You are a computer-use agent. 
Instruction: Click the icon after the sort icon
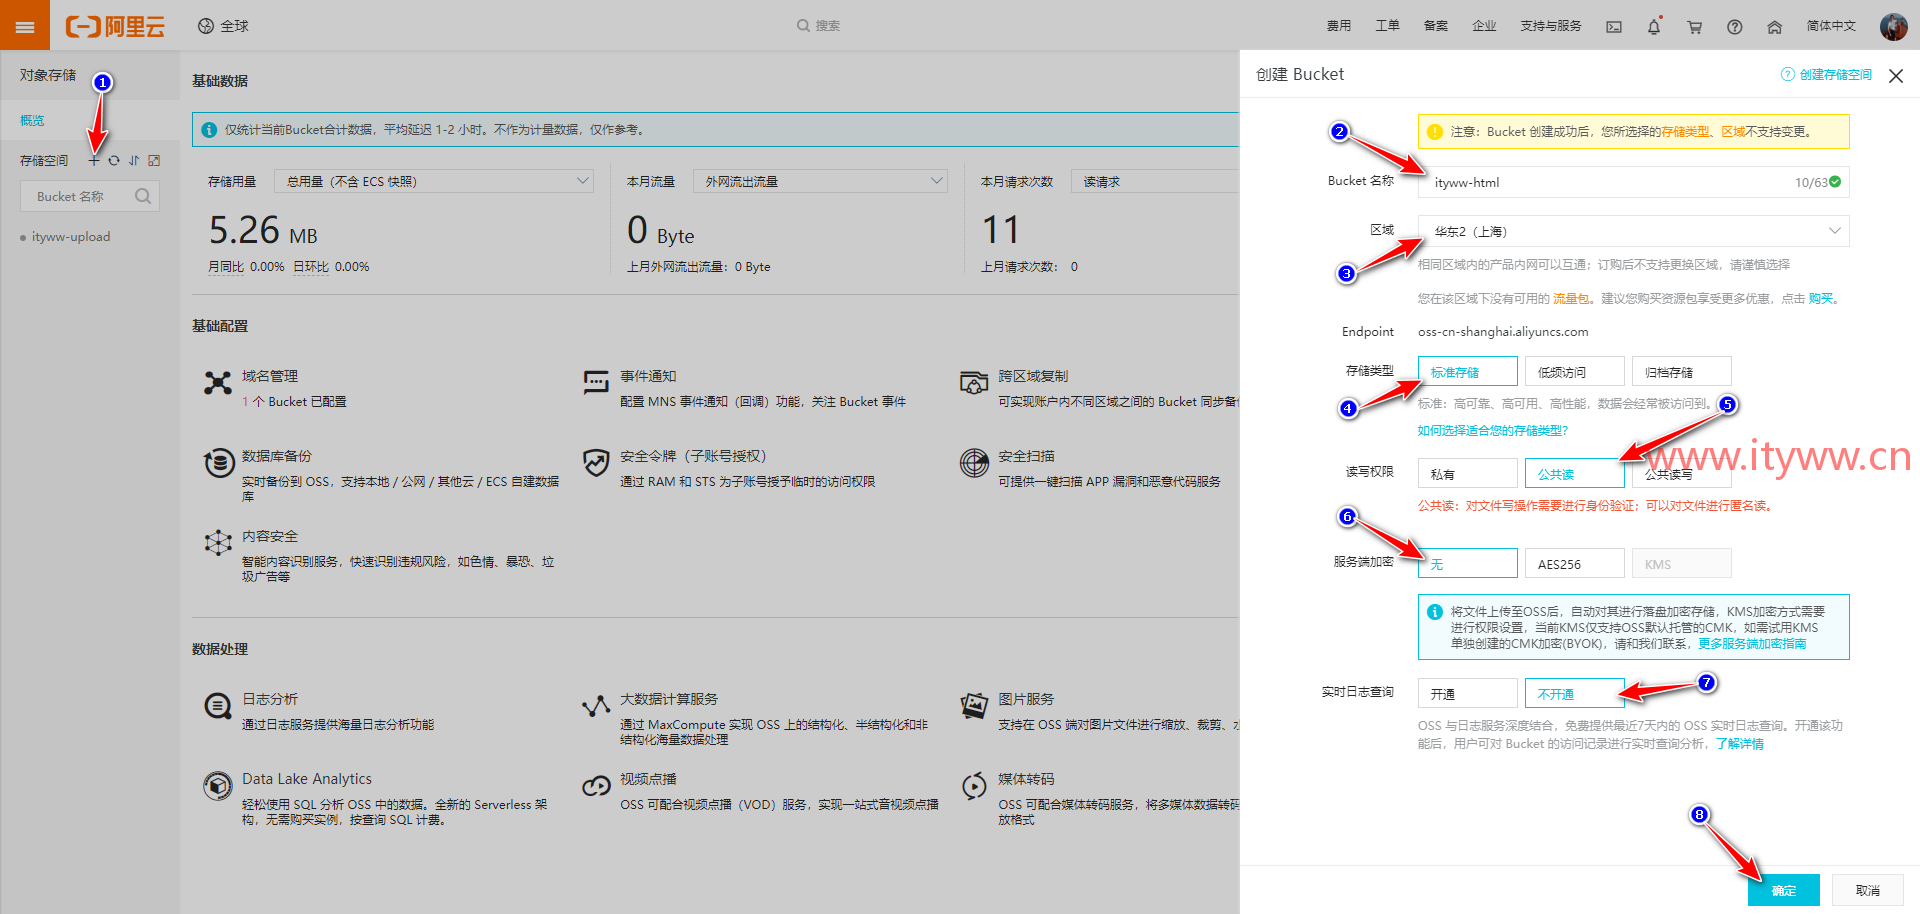click(x=154, y=160)
